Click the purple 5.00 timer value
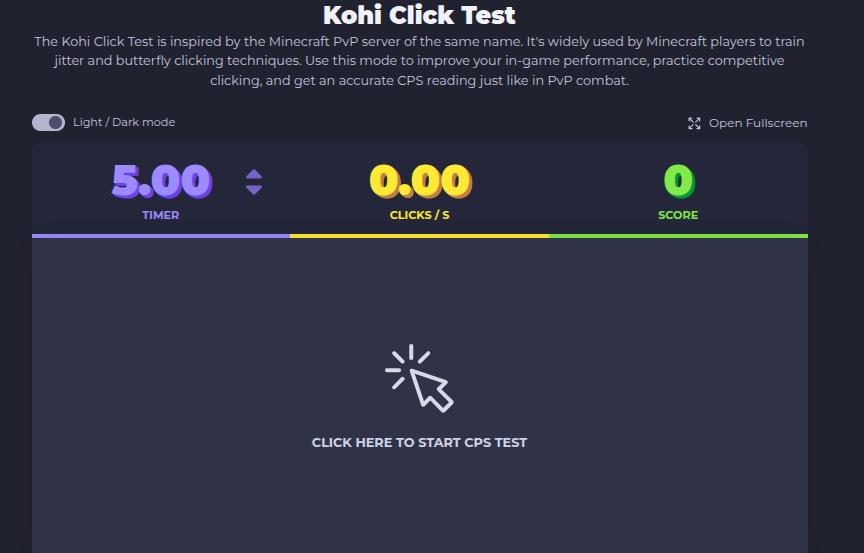 161,181
